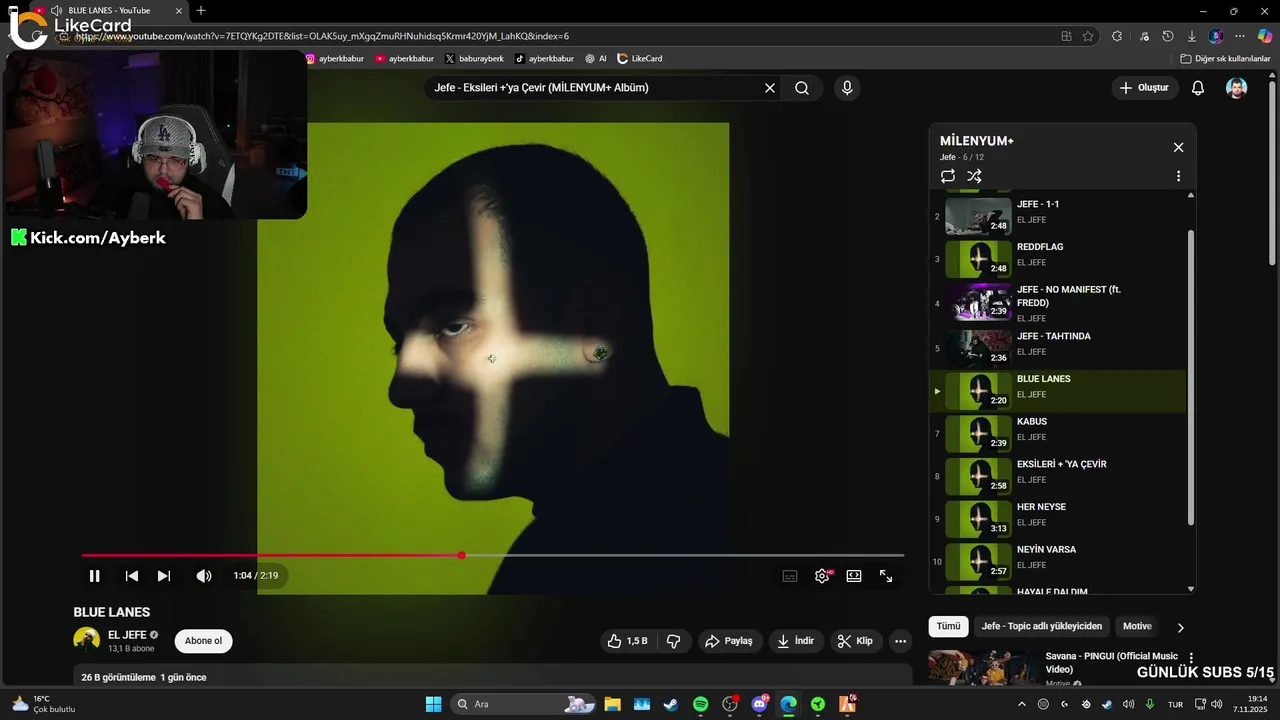1280x720 pixels.
Task: Open the ayberkbabur Instagram bookmark
Action: (x=334, y=59)
